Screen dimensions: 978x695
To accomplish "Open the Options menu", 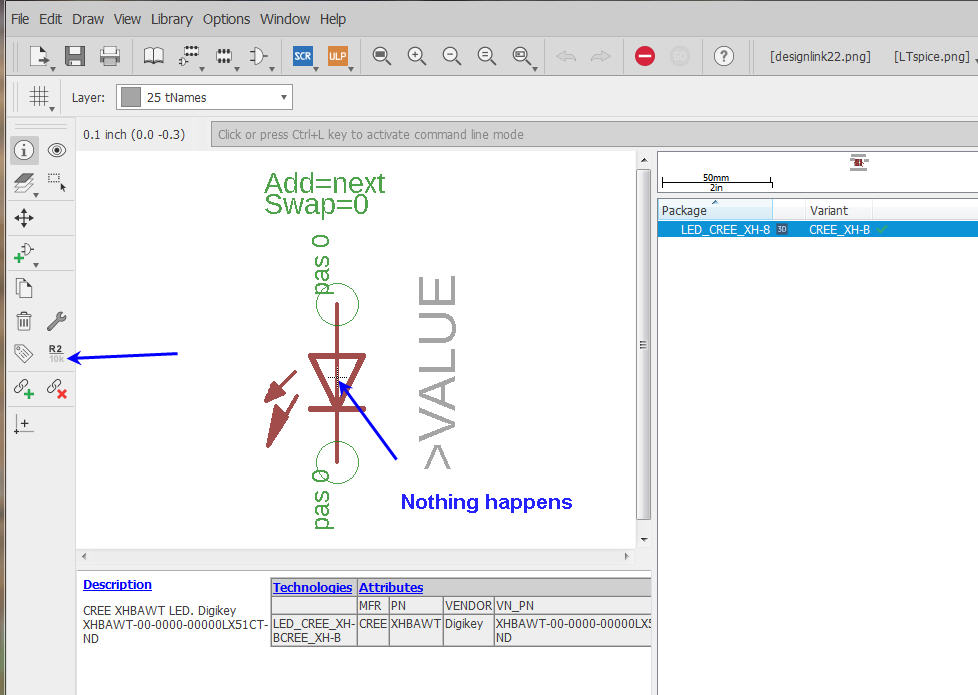I will [226, 18].
